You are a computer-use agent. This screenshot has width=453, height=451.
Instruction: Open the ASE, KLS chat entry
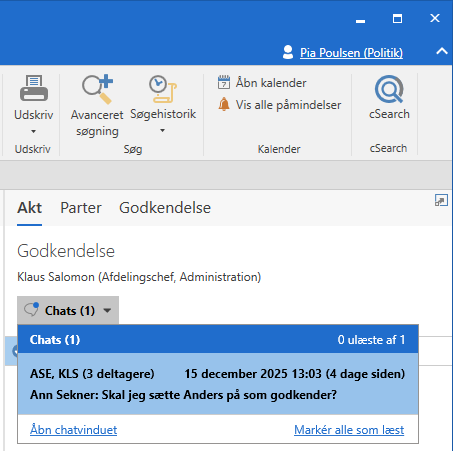point(218,384)
